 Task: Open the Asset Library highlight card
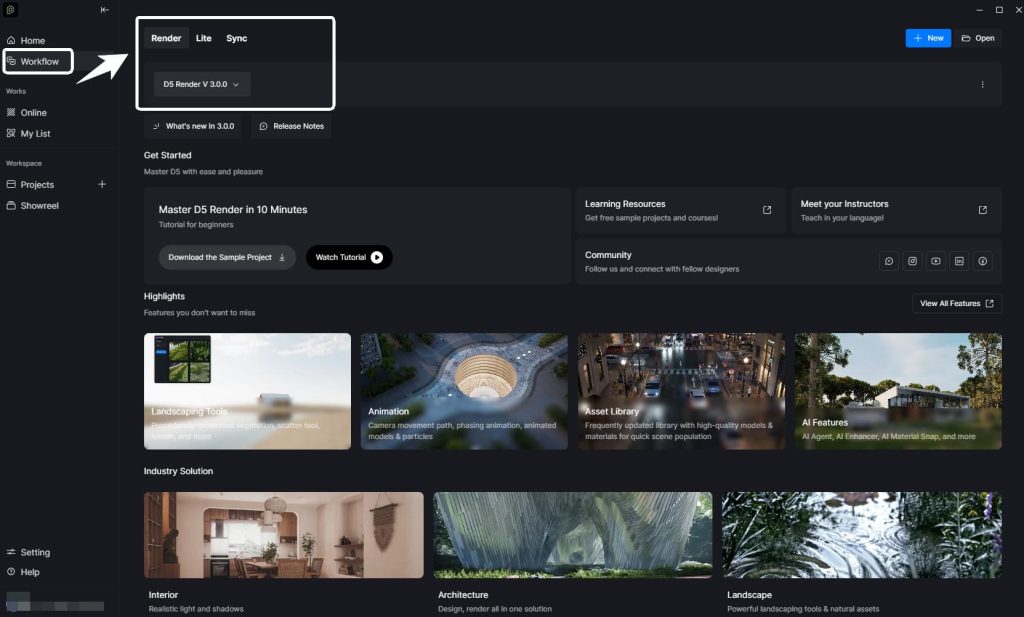[681, 391]
